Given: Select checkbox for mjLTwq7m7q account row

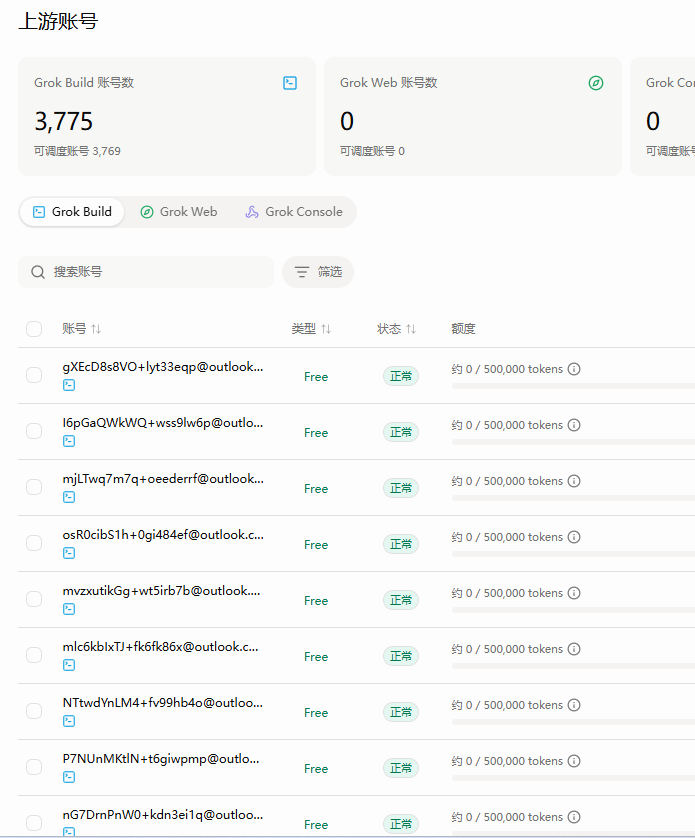Looking at the screenshot, I should click(x=34, y=487).
